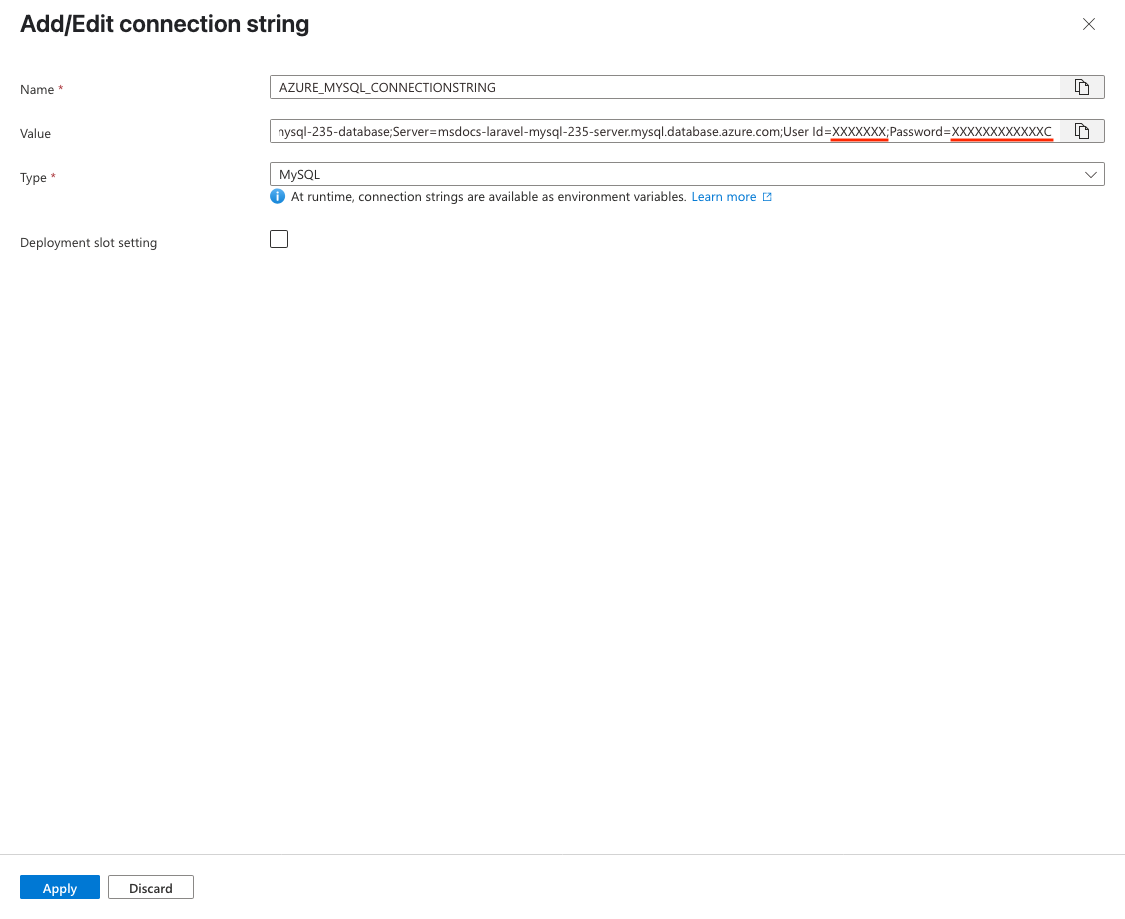The height and width of the screenshot is (919, 1125).
Task: Open the Type dropdown showing MySQL
Action: pyautogui.click(x=686, y=173)
